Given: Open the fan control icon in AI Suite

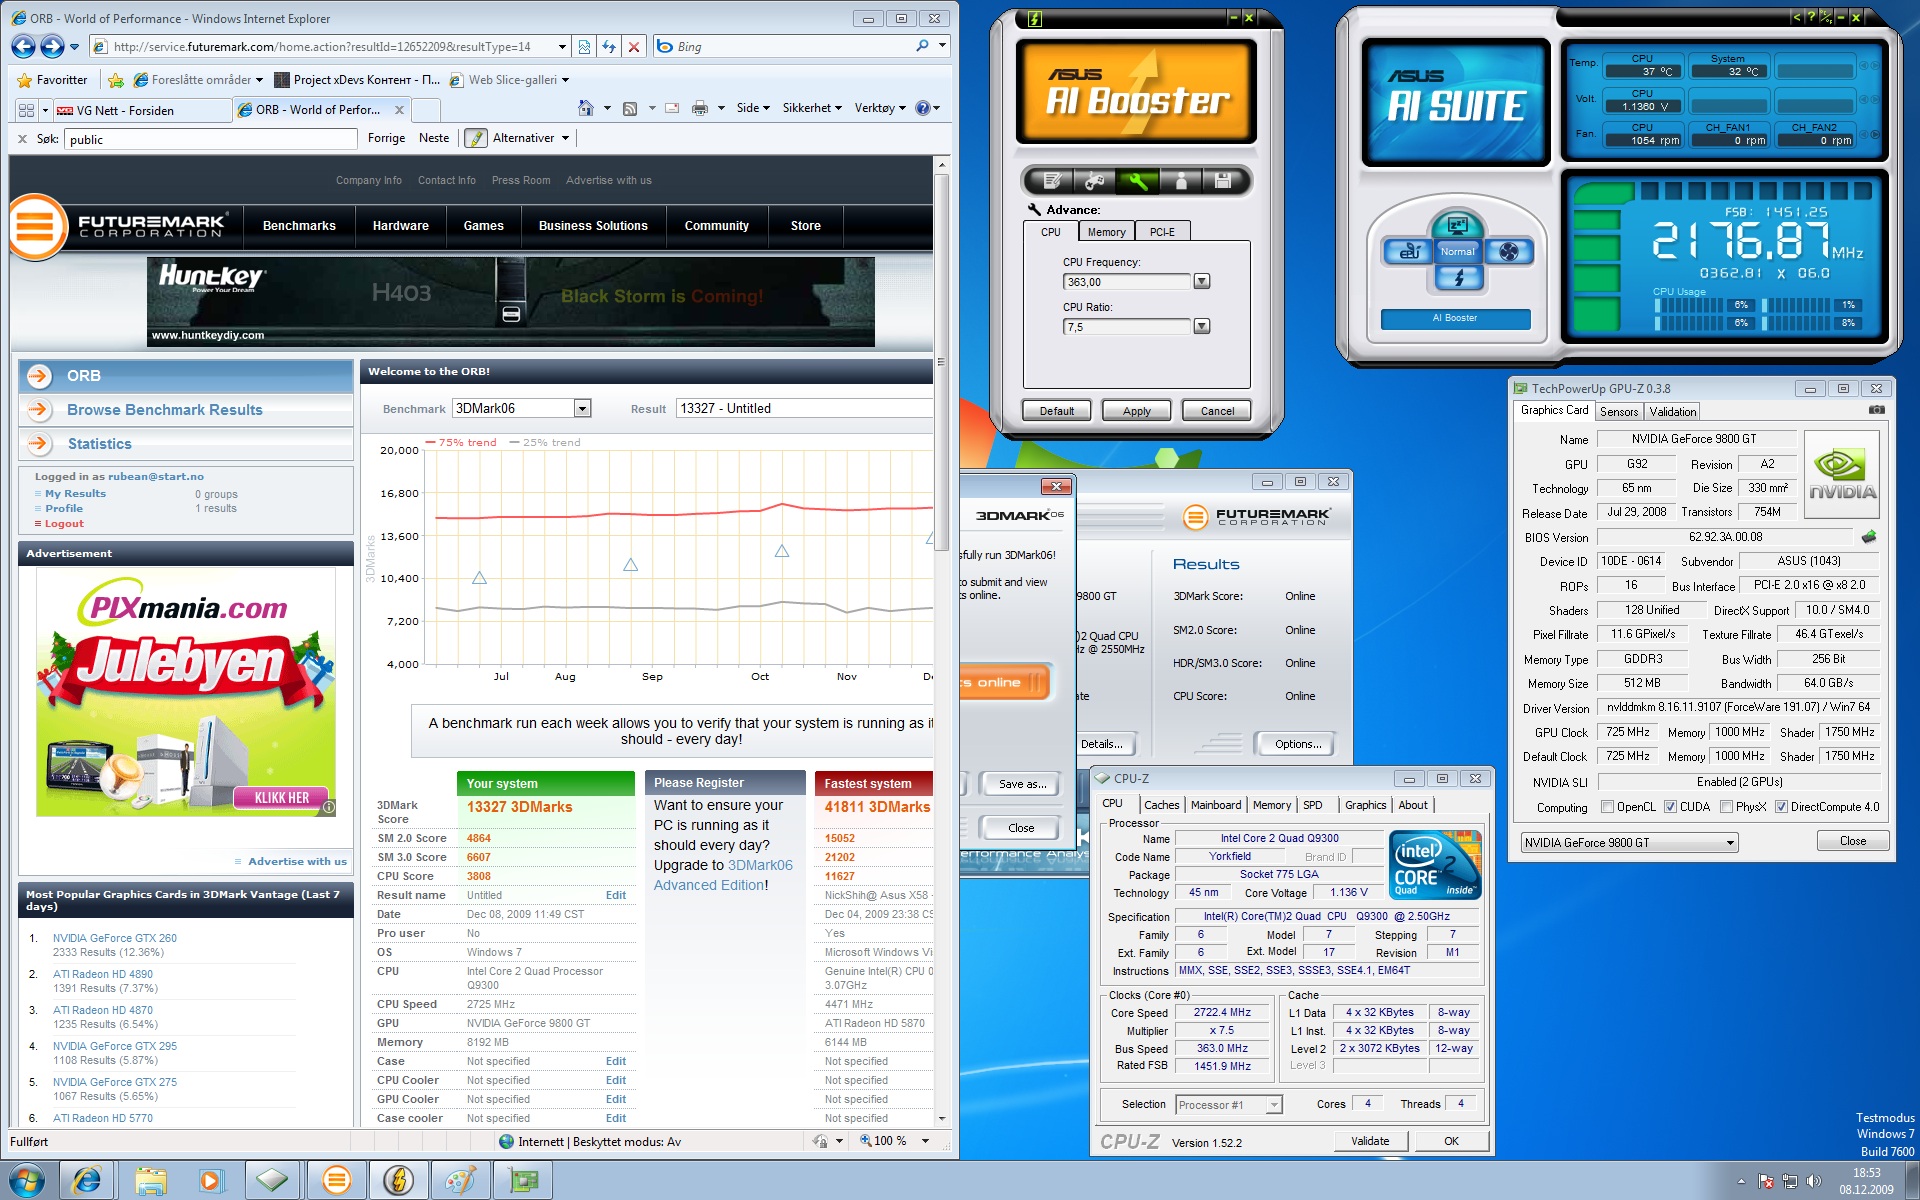Looking at the screenshot, I should click(1509, 251).
